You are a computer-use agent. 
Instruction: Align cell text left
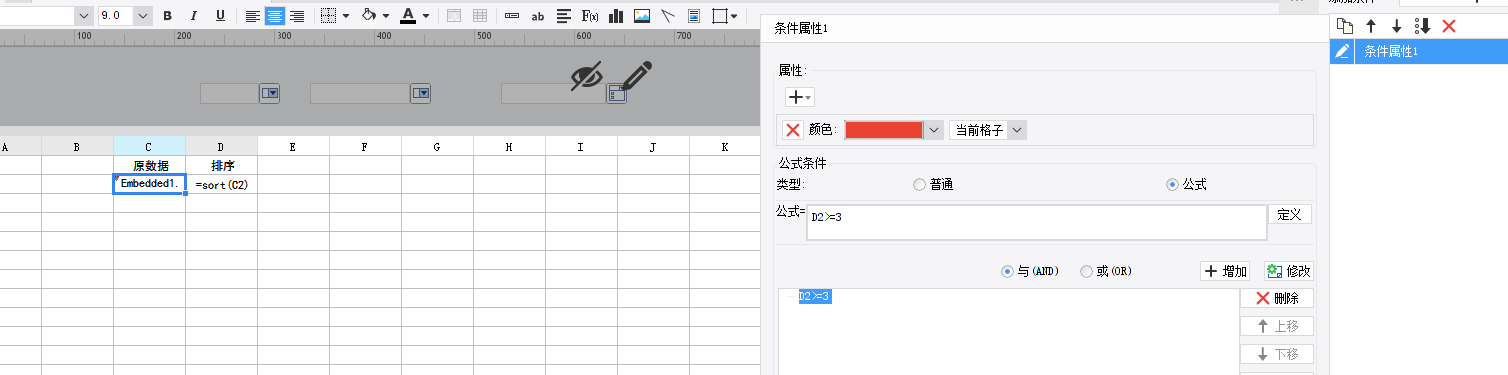(x=252, y=16)
